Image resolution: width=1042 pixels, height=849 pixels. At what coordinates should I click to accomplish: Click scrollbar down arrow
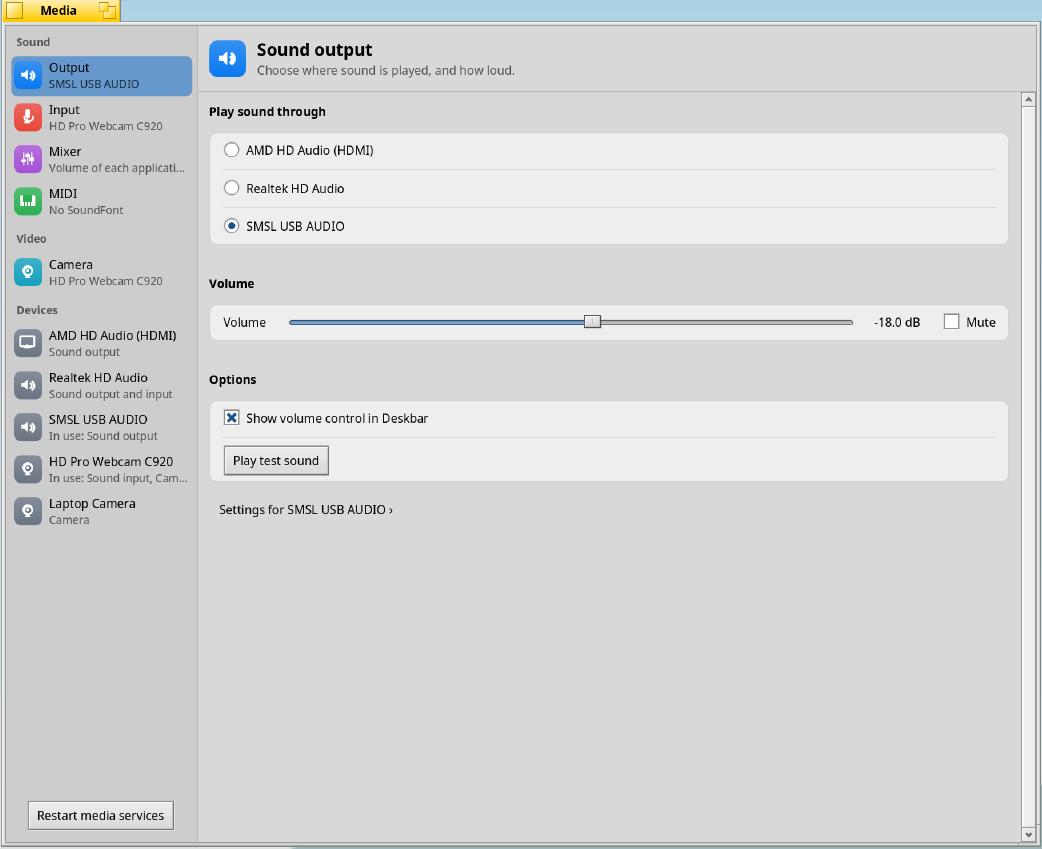1028,834
